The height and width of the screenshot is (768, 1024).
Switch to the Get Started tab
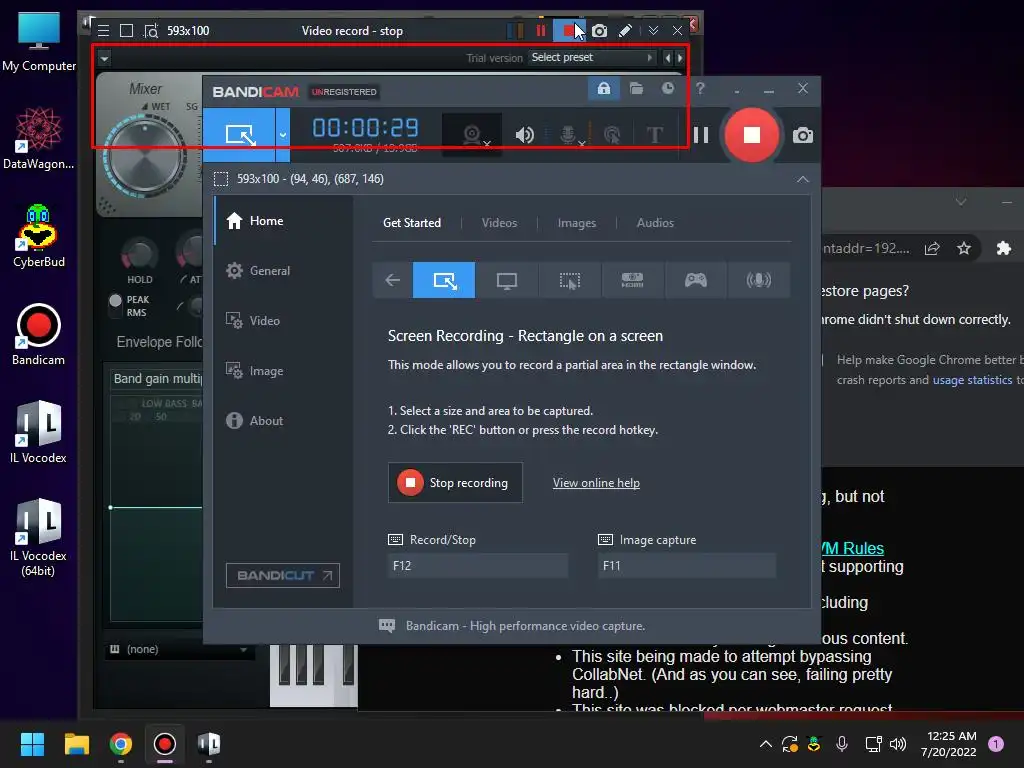tap(411, 223)
